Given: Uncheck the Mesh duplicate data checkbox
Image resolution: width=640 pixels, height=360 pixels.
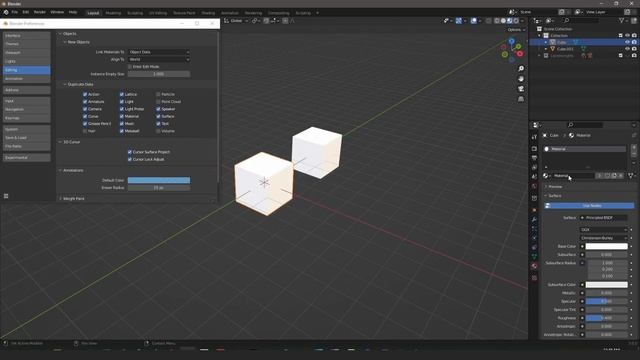Looking at the screenshot, I should [122, 124].
